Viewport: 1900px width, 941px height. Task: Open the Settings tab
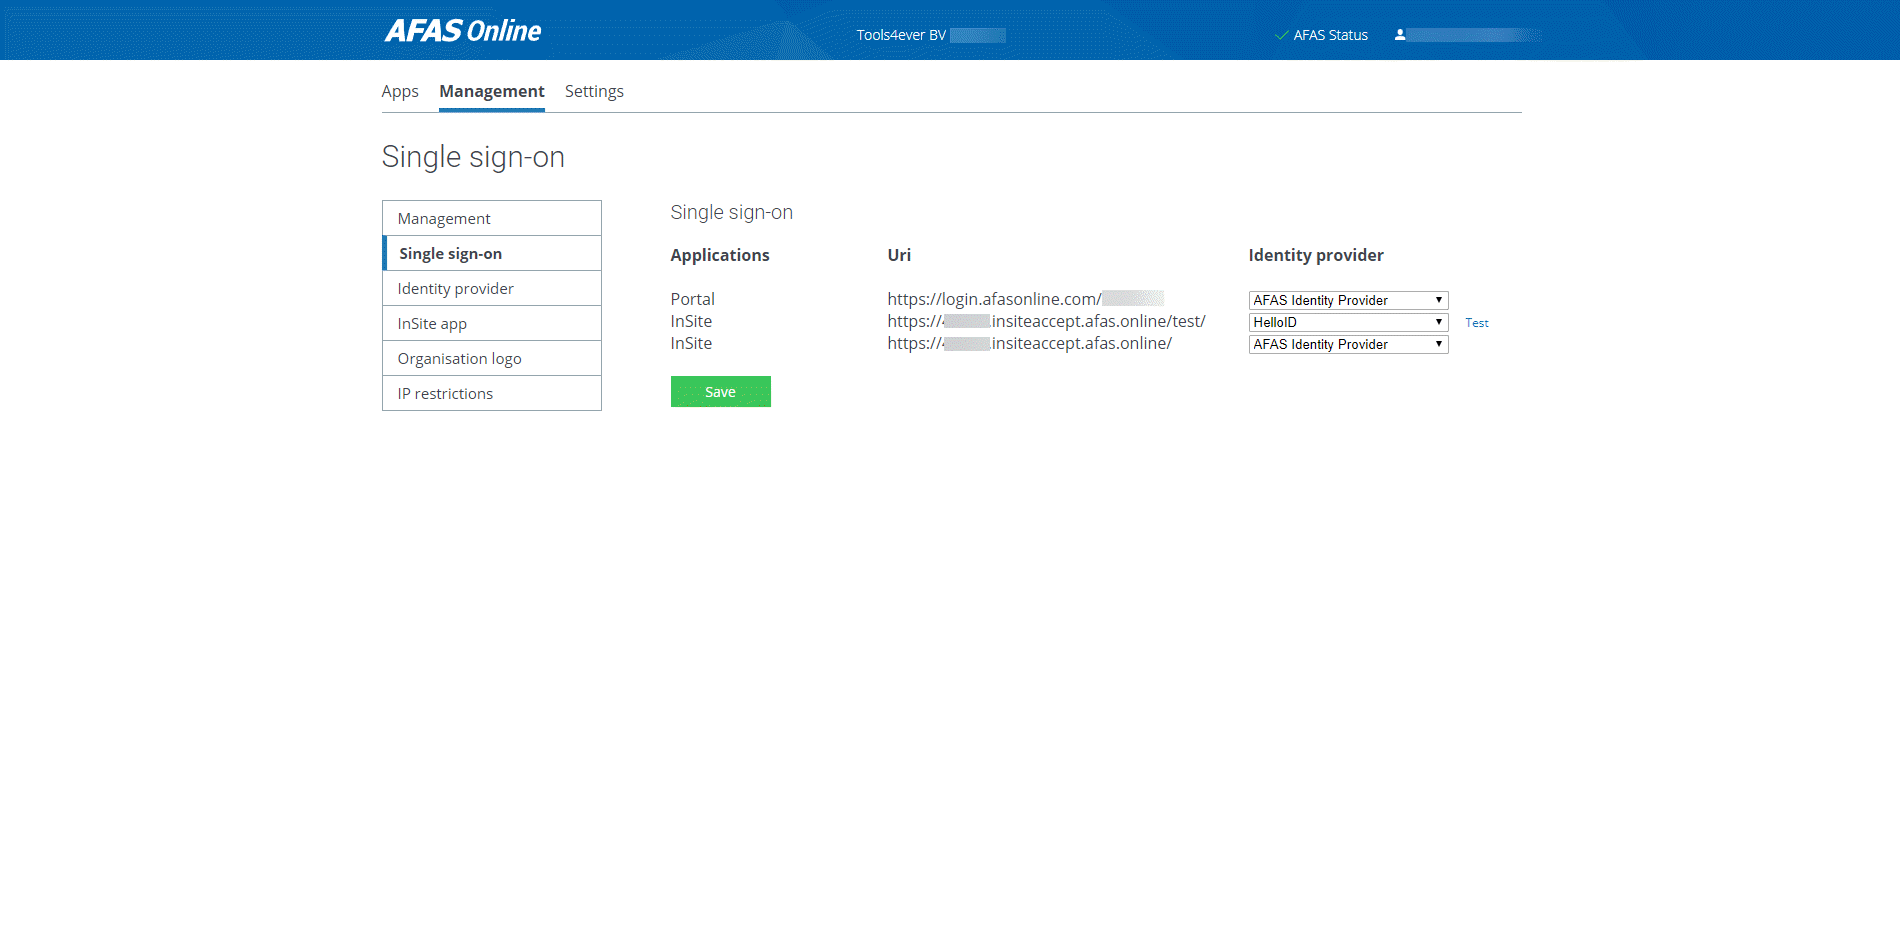point(594,91)
